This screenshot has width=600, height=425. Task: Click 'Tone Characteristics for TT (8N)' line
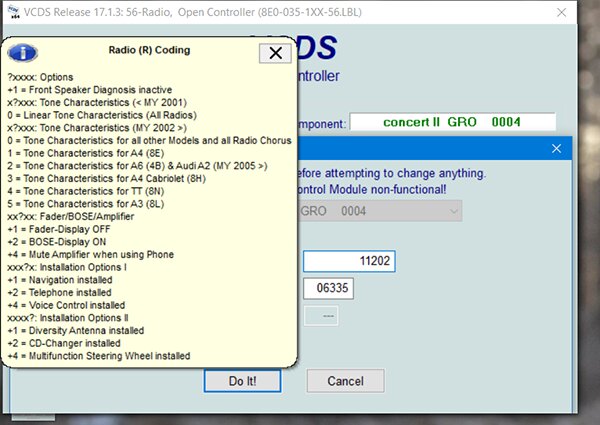(x=86, y=191)
